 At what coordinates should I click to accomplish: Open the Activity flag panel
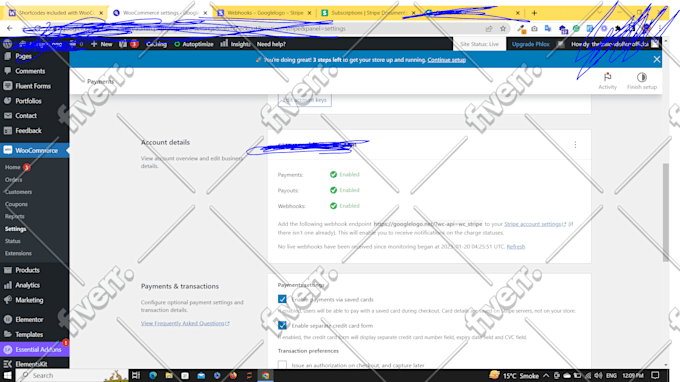[607, 81]
